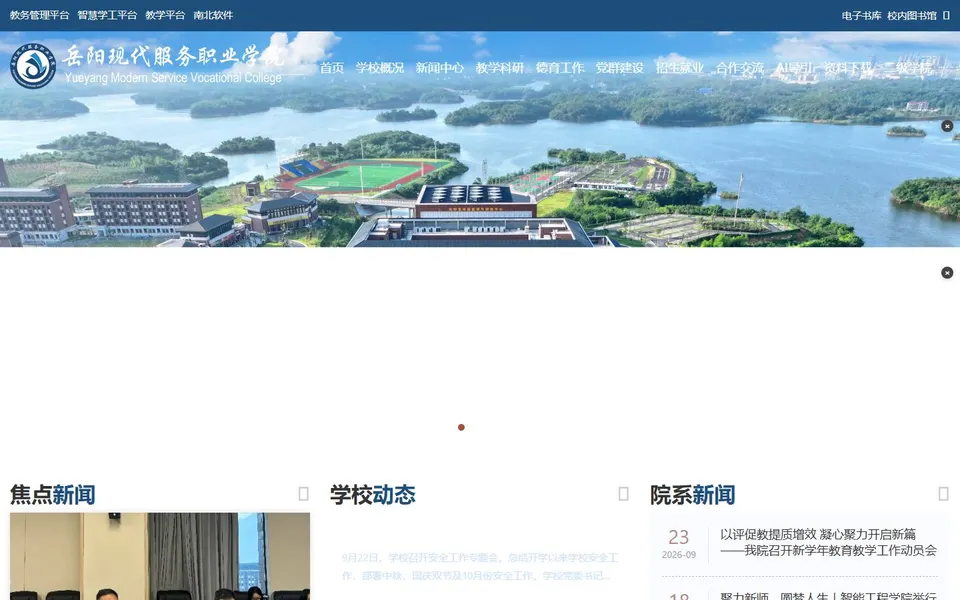Visit the 校内图书馆 link
This screenshot has height=600, width=960.
pos(912,15)
